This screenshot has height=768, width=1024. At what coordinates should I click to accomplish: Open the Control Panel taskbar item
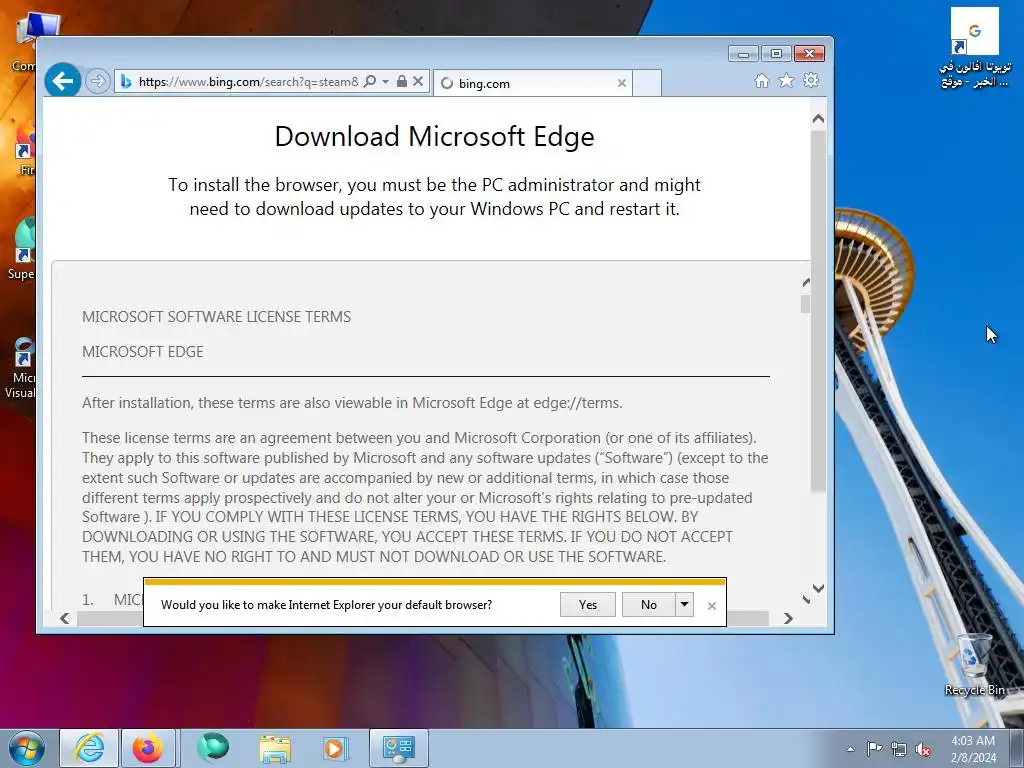(x=399, y=748)
